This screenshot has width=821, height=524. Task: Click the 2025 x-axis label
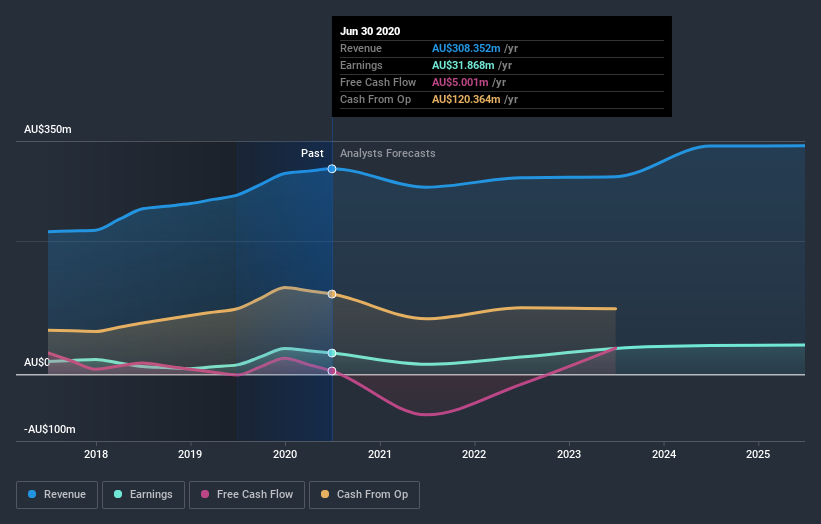tap(758, 454)
